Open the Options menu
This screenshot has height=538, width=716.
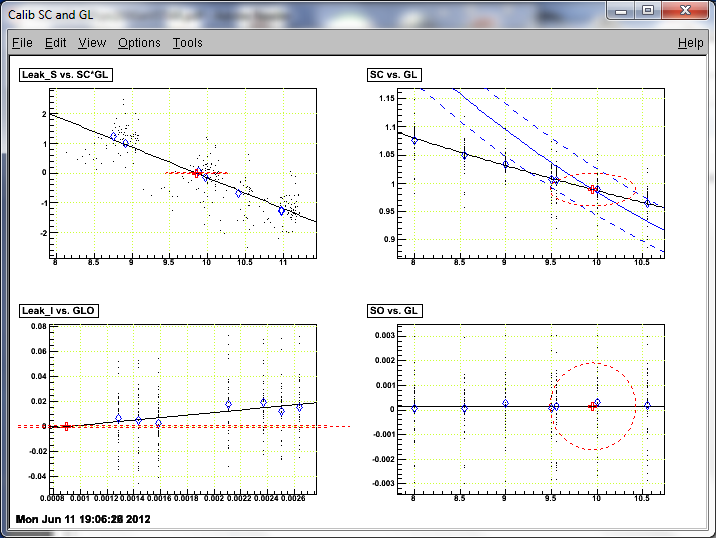point(139,43)
